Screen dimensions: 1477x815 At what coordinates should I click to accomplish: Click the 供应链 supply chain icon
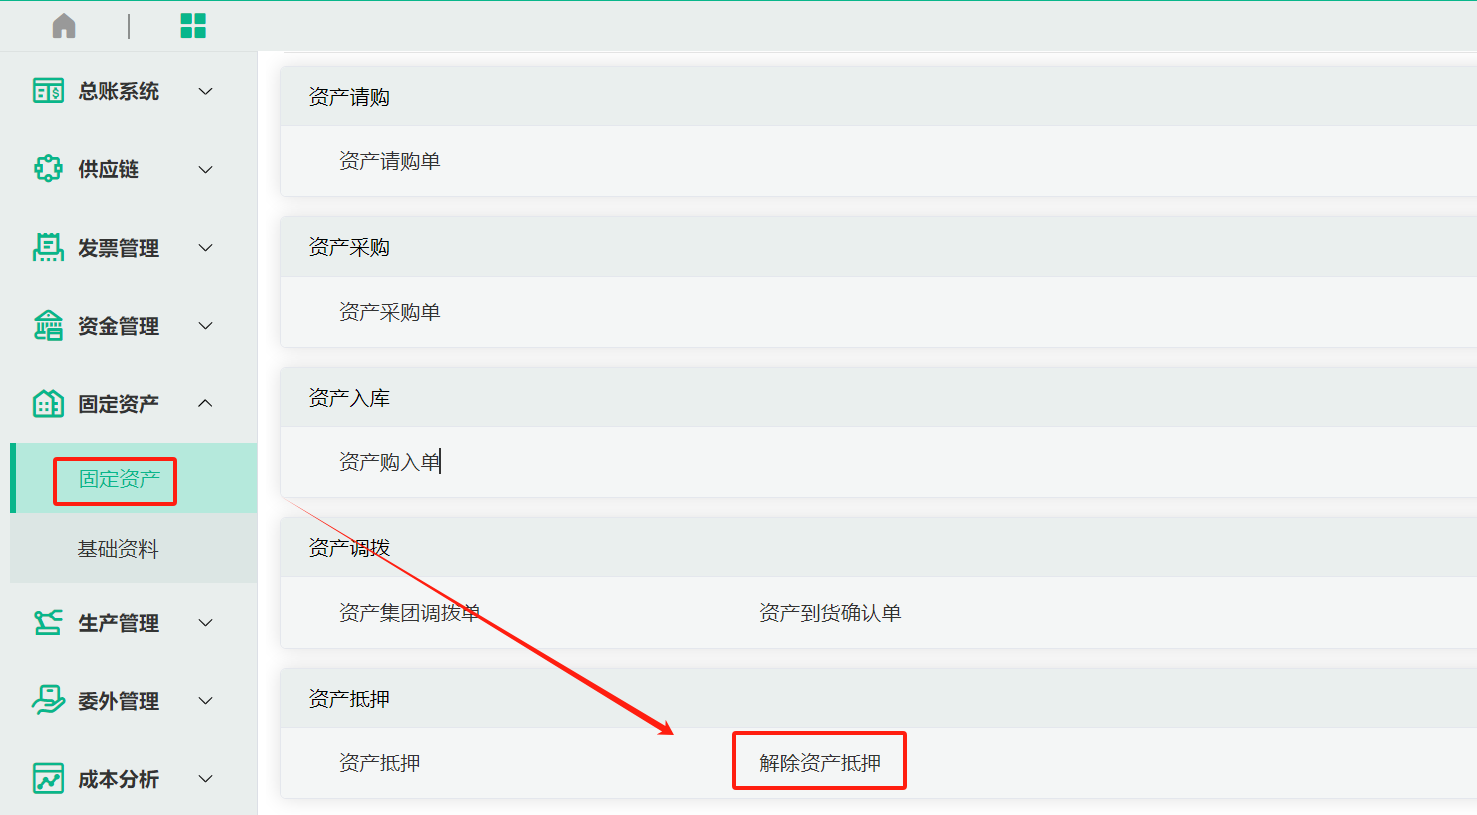coord(48,169)
